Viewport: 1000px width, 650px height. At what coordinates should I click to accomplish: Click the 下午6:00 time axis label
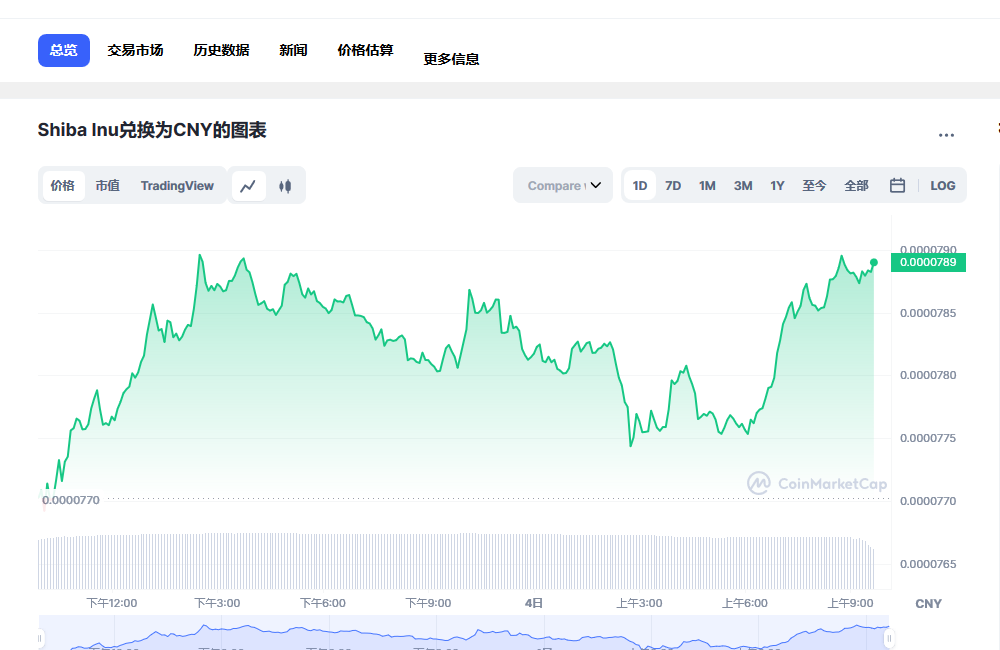click(323, 603)
